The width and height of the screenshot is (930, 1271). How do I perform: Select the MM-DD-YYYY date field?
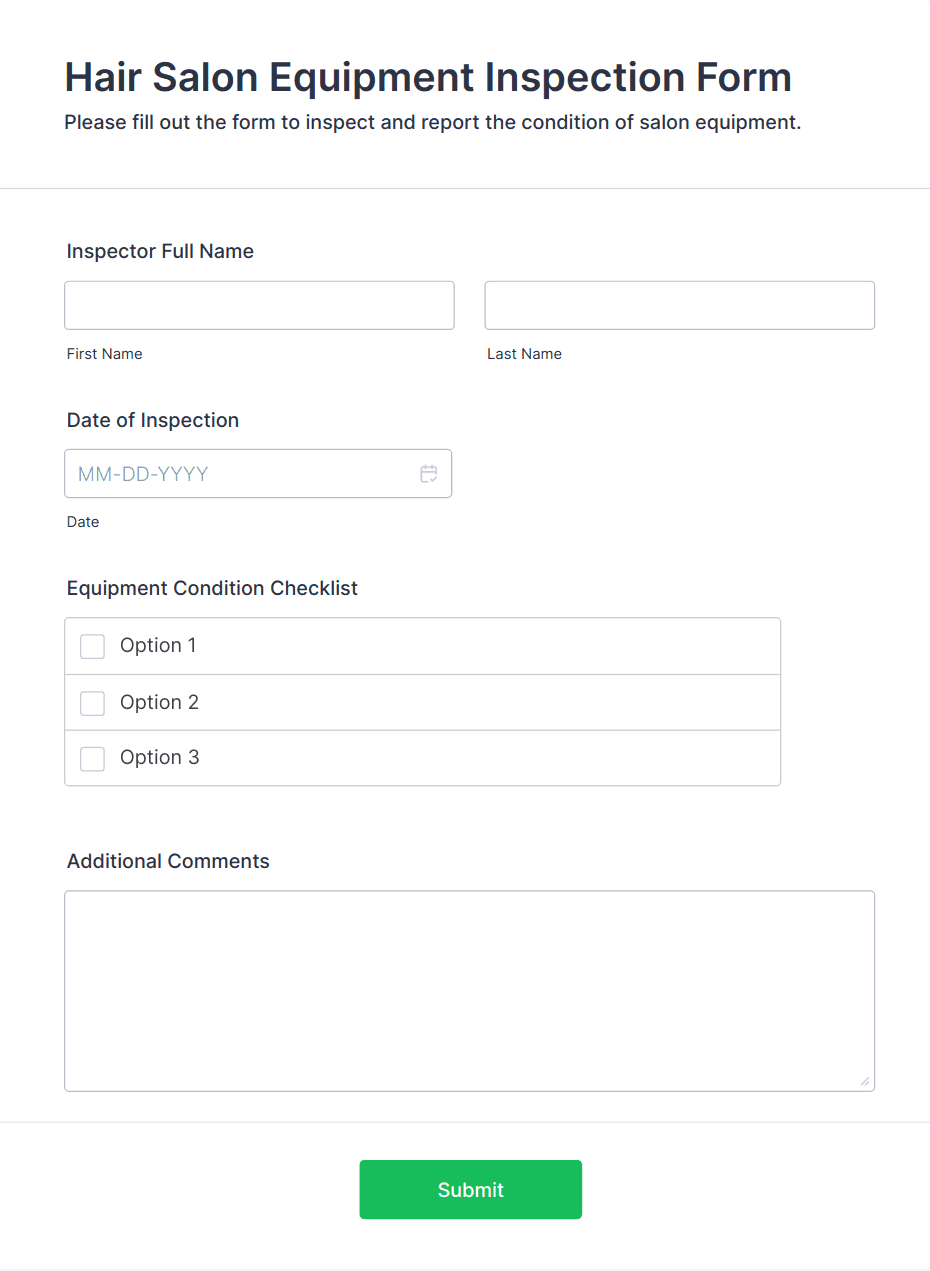pyautogui.click(x=258, y=474)
